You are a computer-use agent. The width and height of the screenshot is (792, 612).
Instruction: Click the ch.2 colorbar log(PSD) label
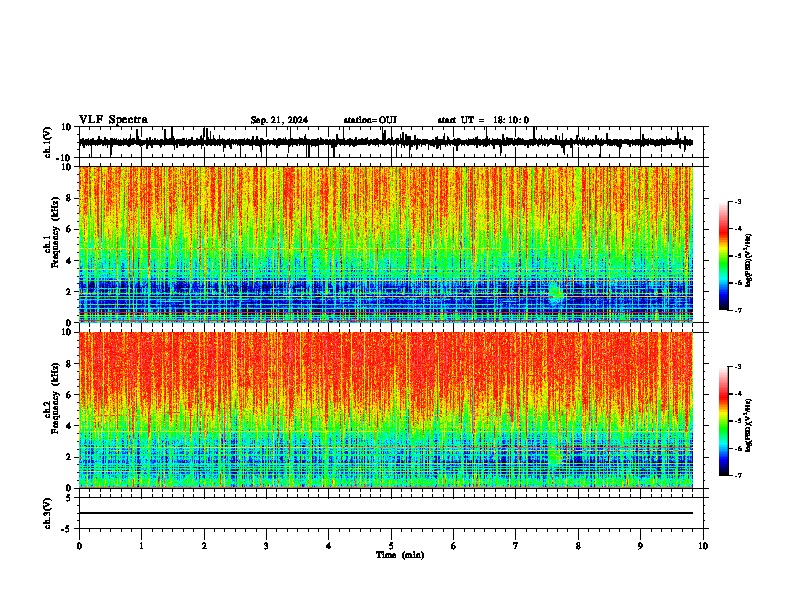[749, 425]
